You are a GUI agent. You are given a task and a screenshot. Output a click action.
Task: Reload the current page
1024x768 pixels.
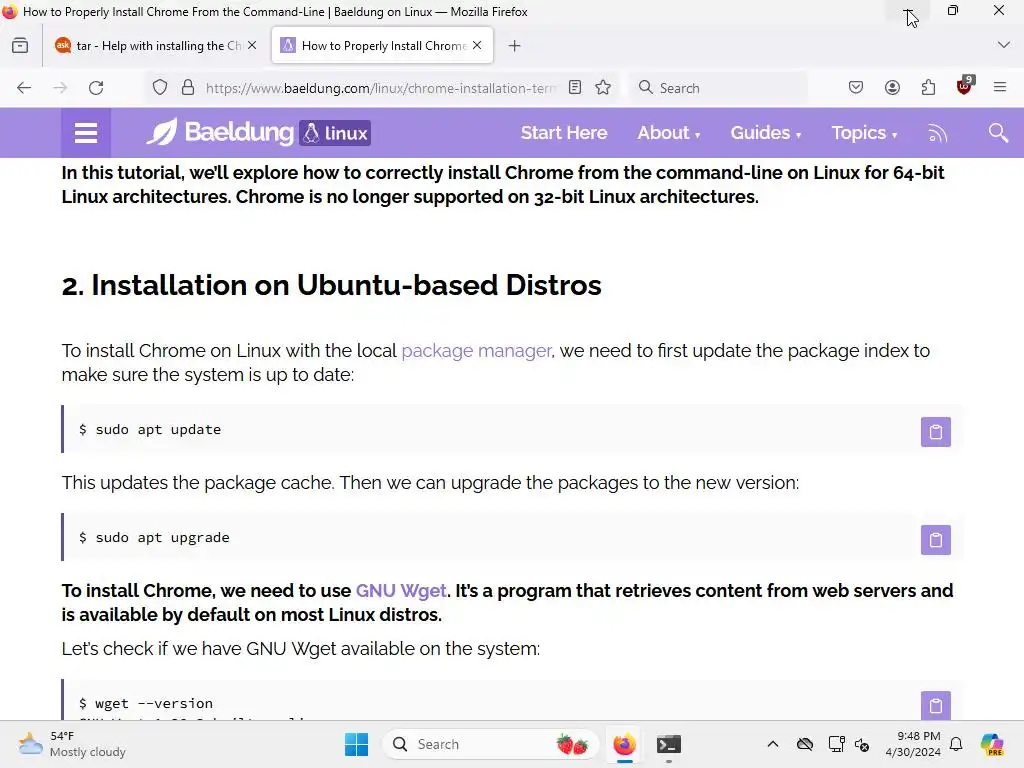coord(96,88)
